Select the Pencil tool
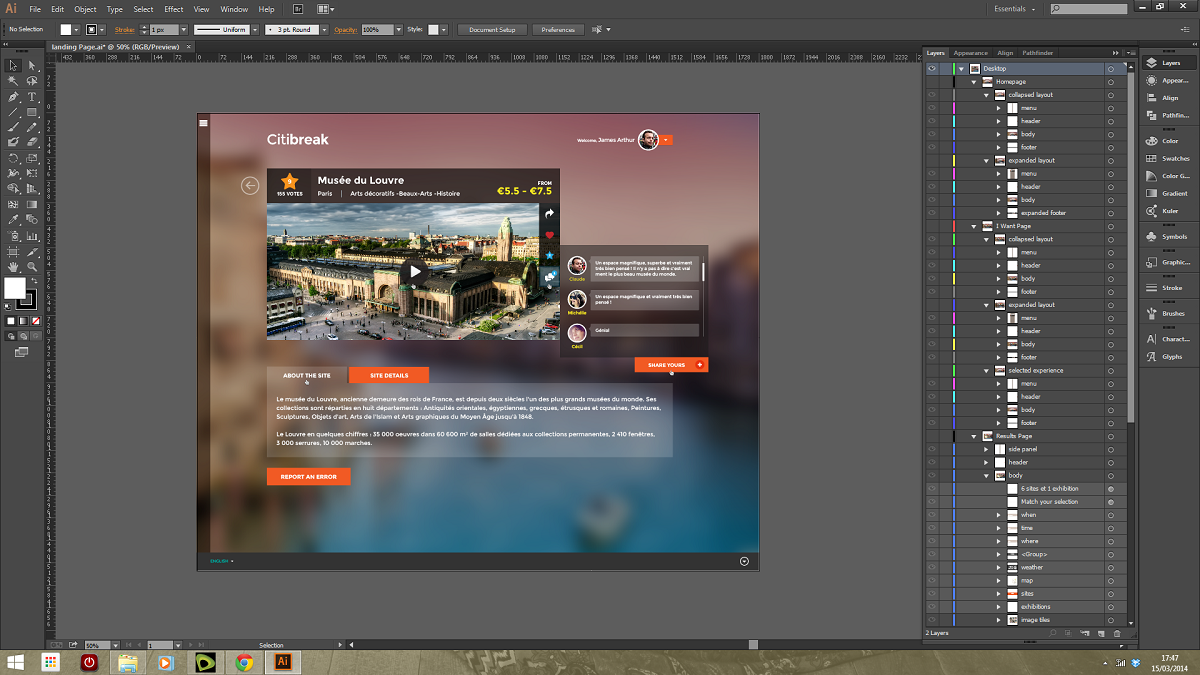 click(x=32, y=127)
